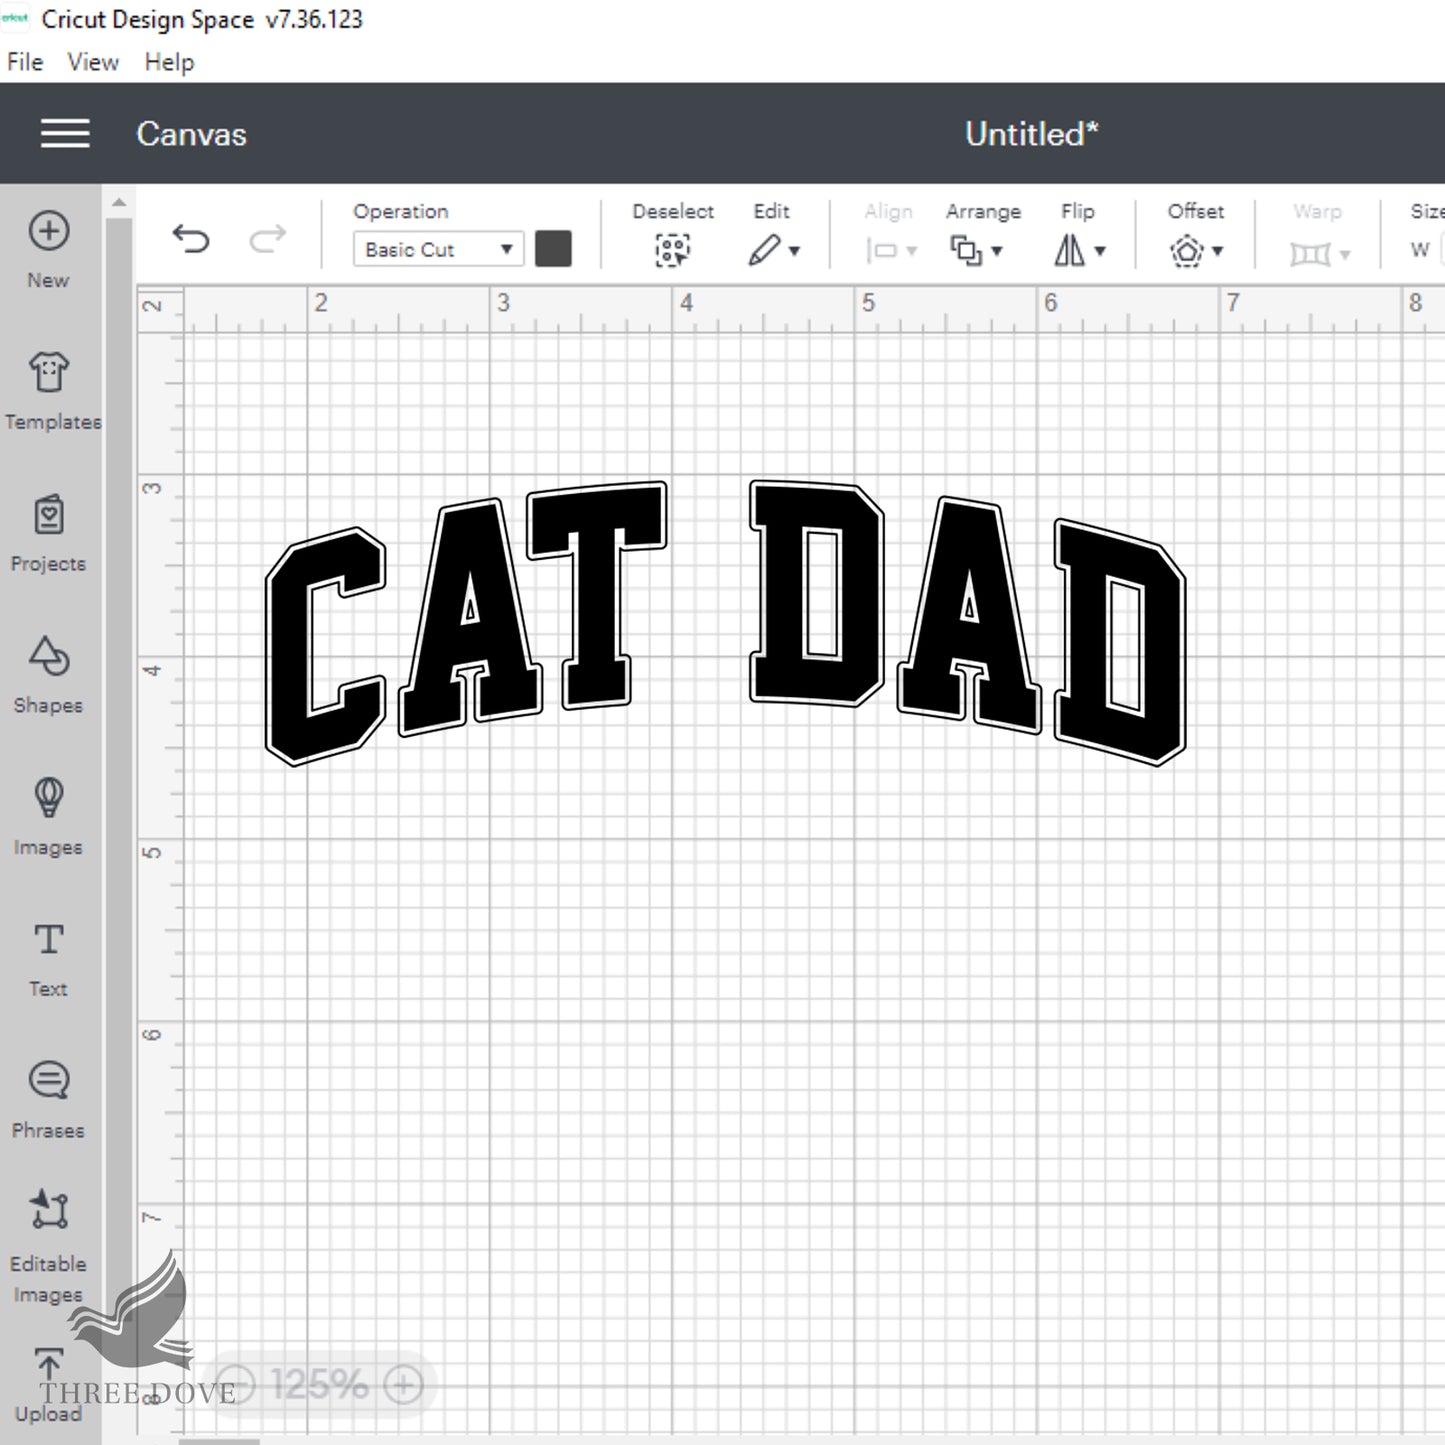Redo the last undone action
The height and width of the screenshot is (1445, 1445).
pyautogui.click(x=268, y=239)
